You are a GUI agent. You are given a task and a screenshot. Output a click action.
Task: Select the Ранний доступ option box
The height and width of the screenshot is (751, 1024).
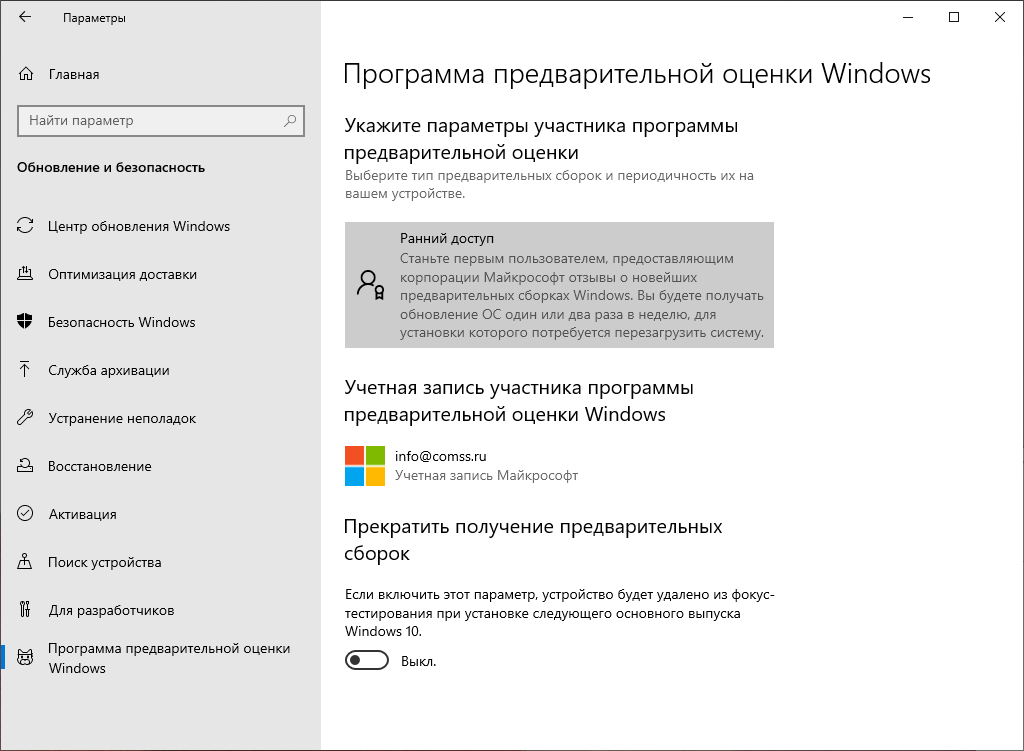(559, 285)
